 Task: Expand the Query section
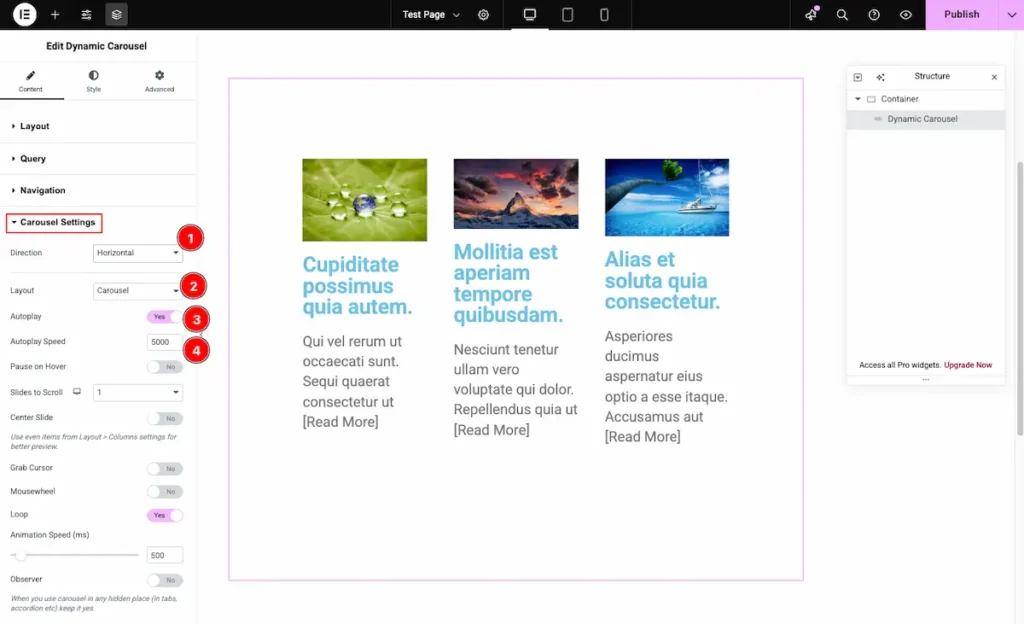pyautogui.click(x=33, y=159)
